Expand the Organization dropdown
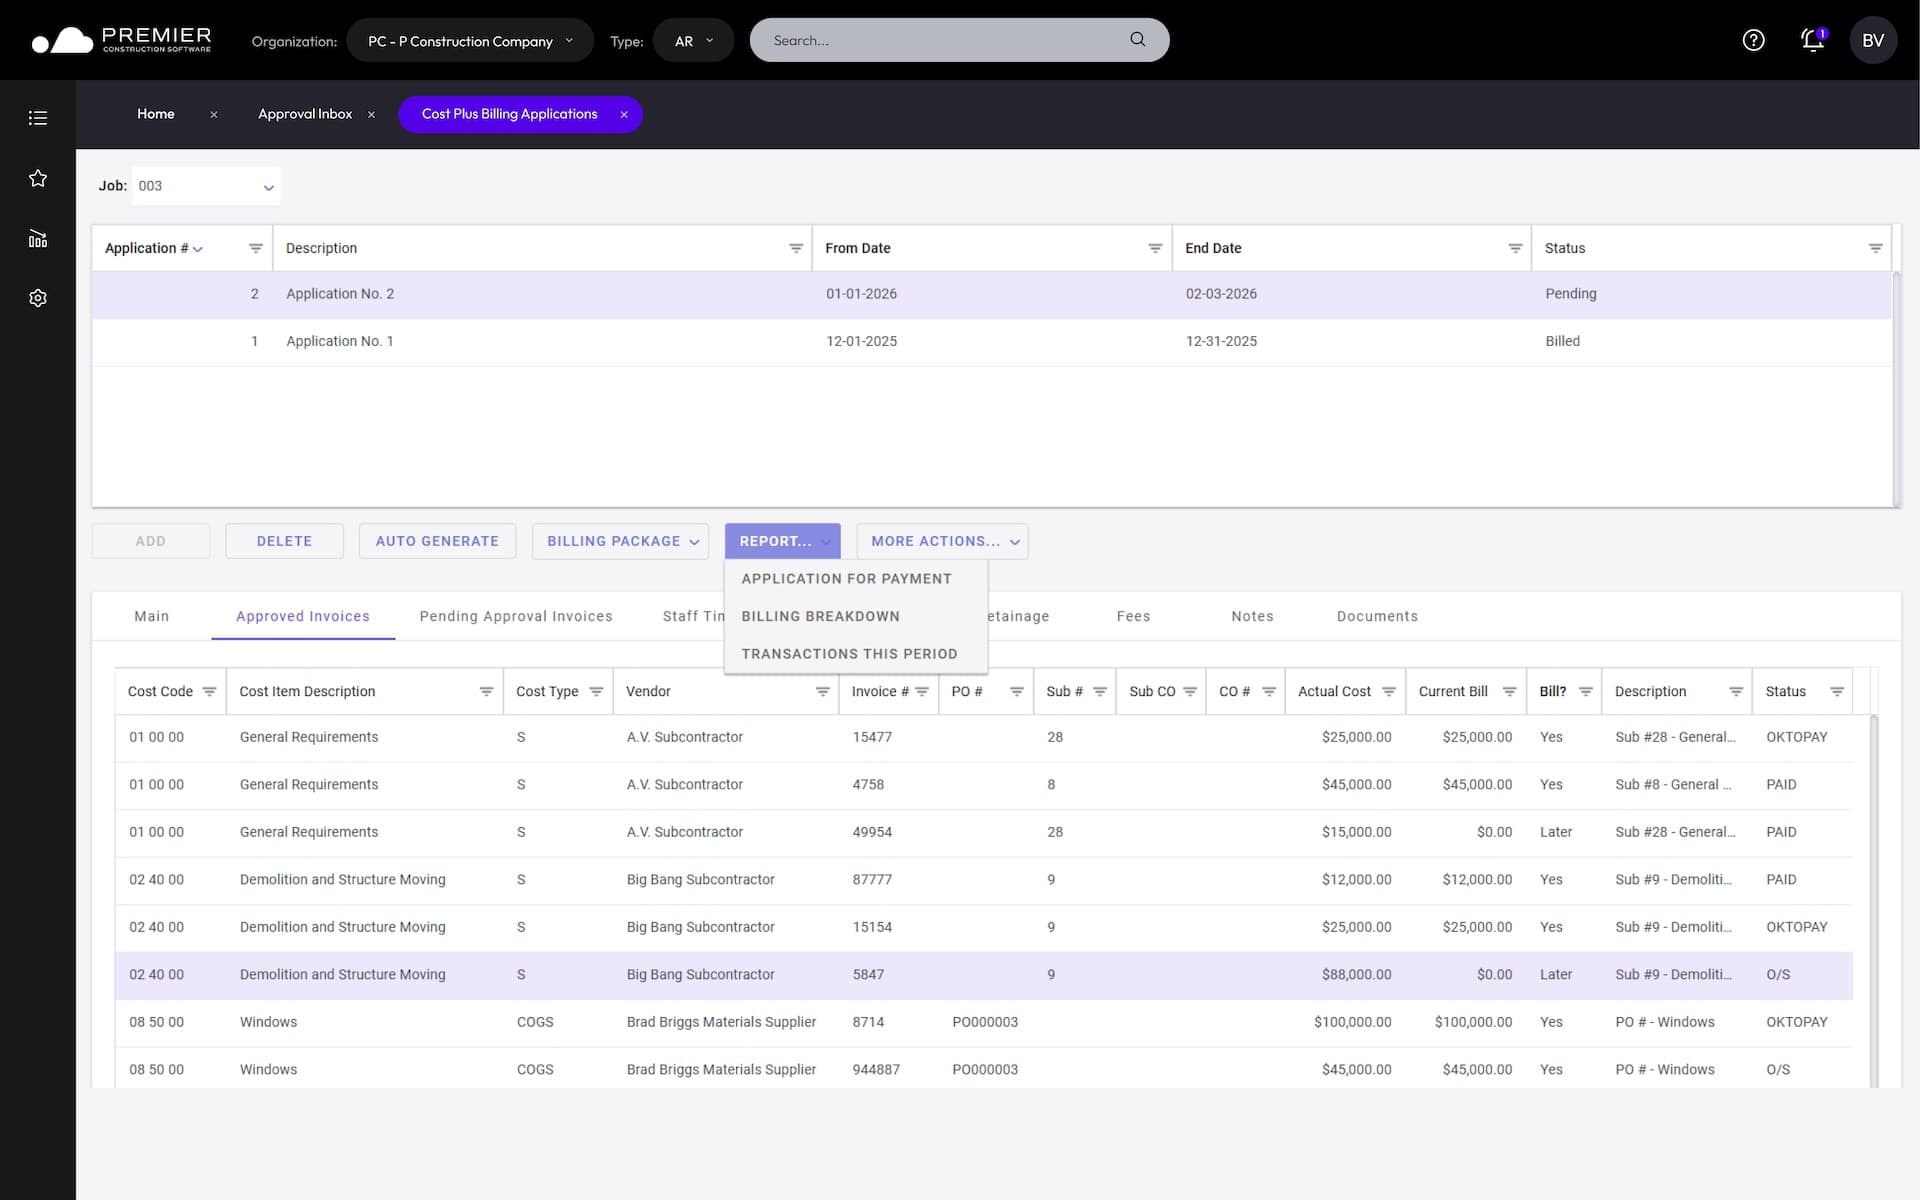 click(x=470, y=41)
